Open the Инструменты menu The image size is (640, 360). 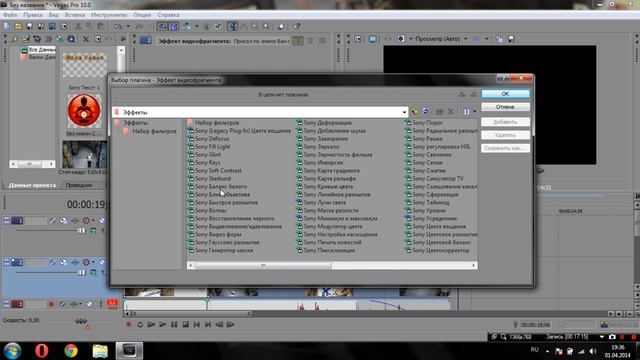109,15
